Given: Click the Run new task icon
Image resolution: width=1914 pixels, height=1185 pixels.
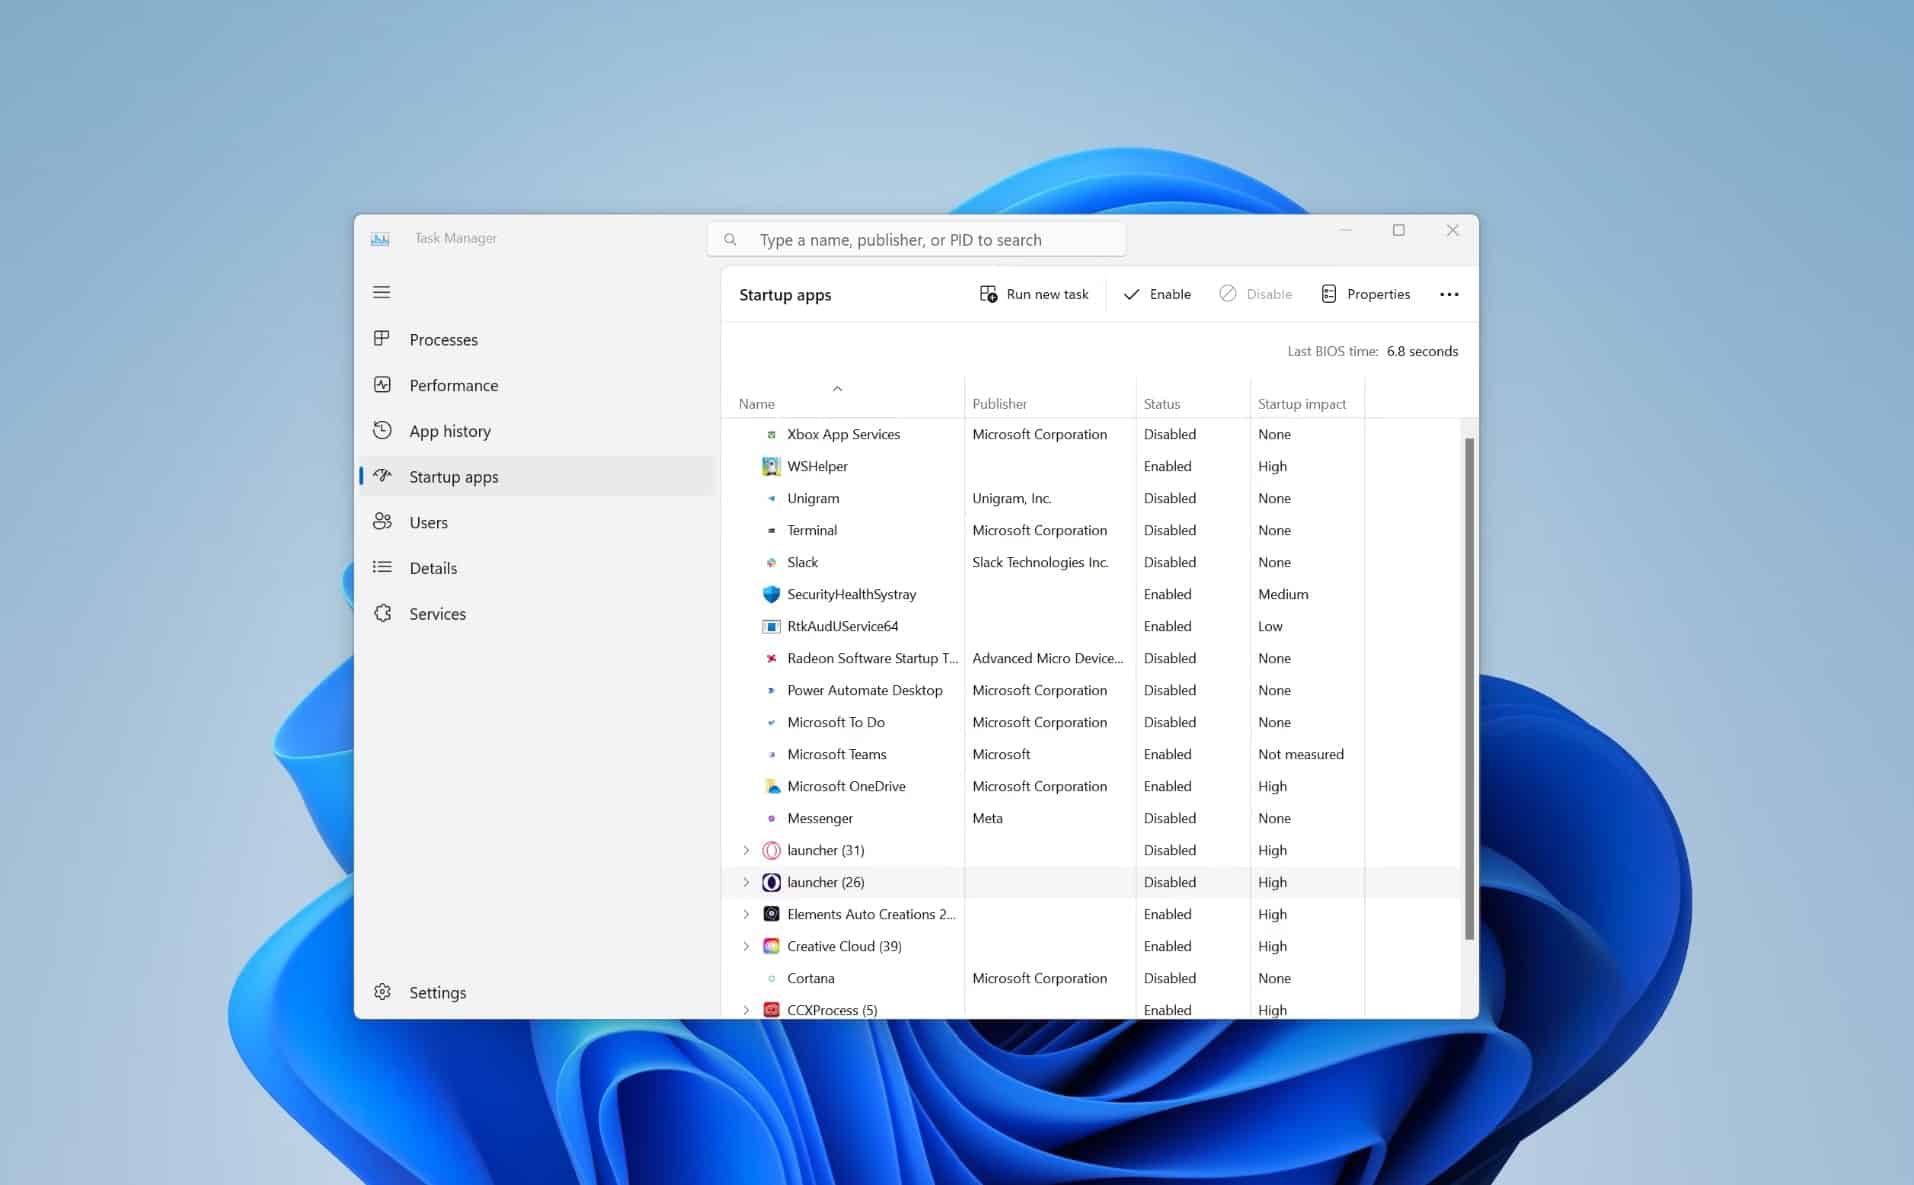Looking at the screenshot, I should coord(988,294).
